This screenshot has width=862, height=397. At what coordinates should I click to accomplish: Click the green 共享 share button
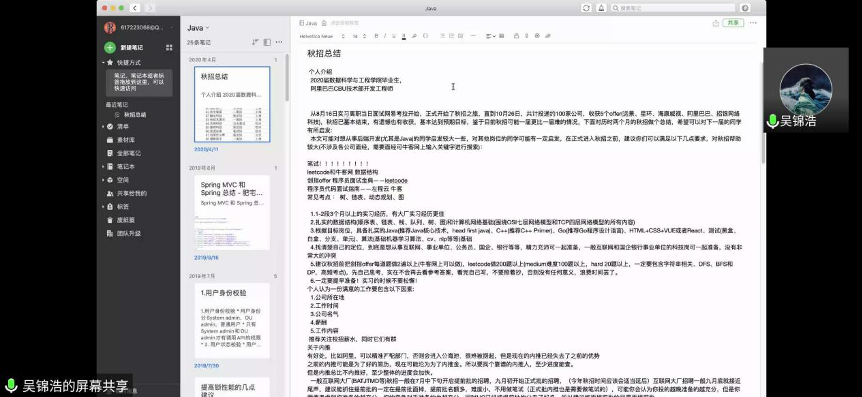(x=733, y=23)
